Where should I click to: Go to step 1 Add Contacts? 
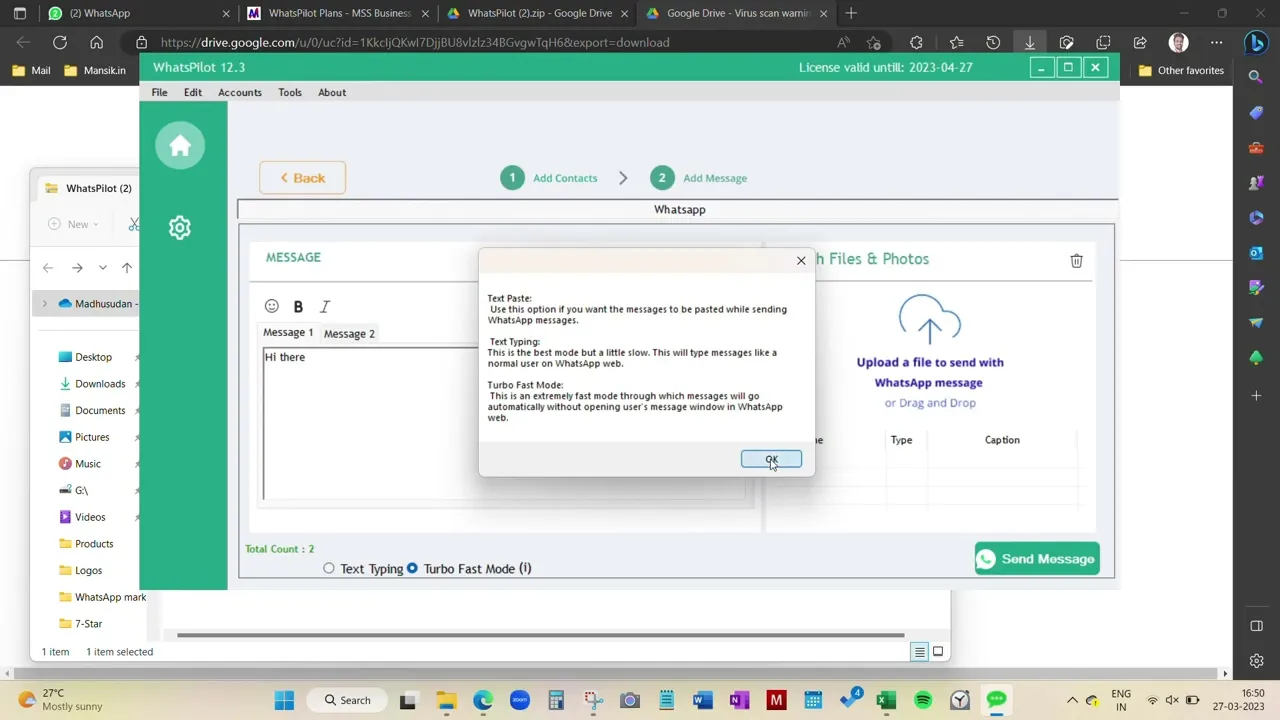point(549,178)
